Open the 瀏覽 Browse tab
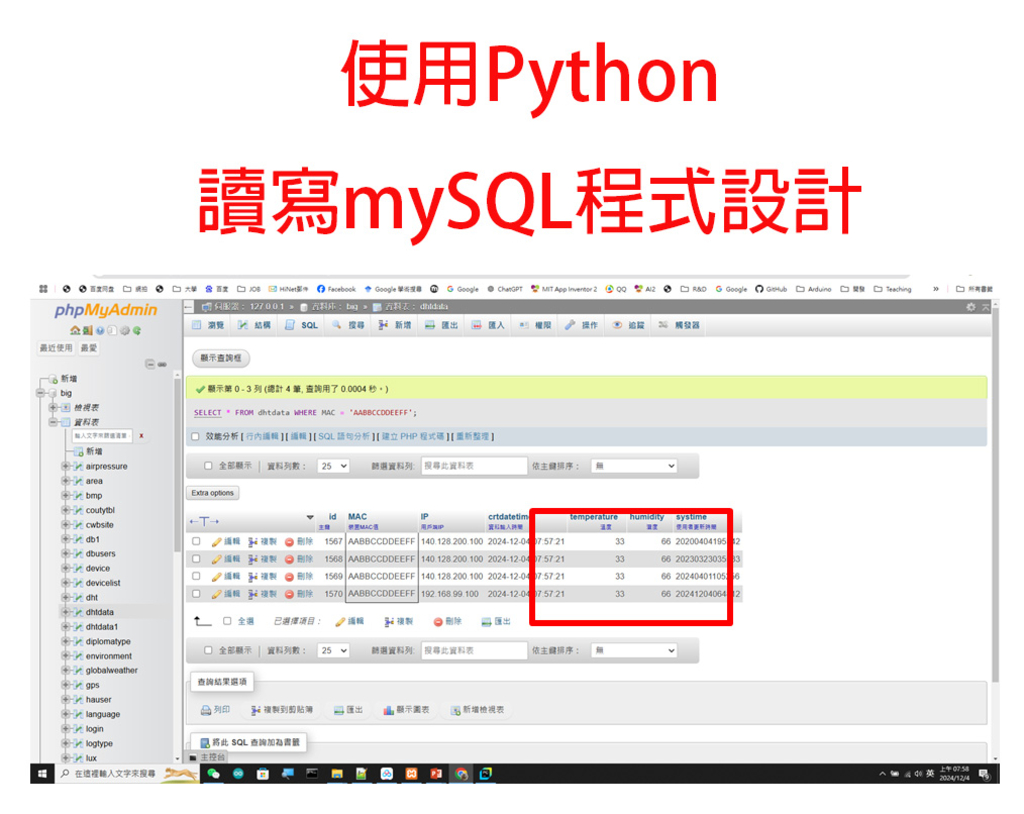 click(x=209, y=325)
